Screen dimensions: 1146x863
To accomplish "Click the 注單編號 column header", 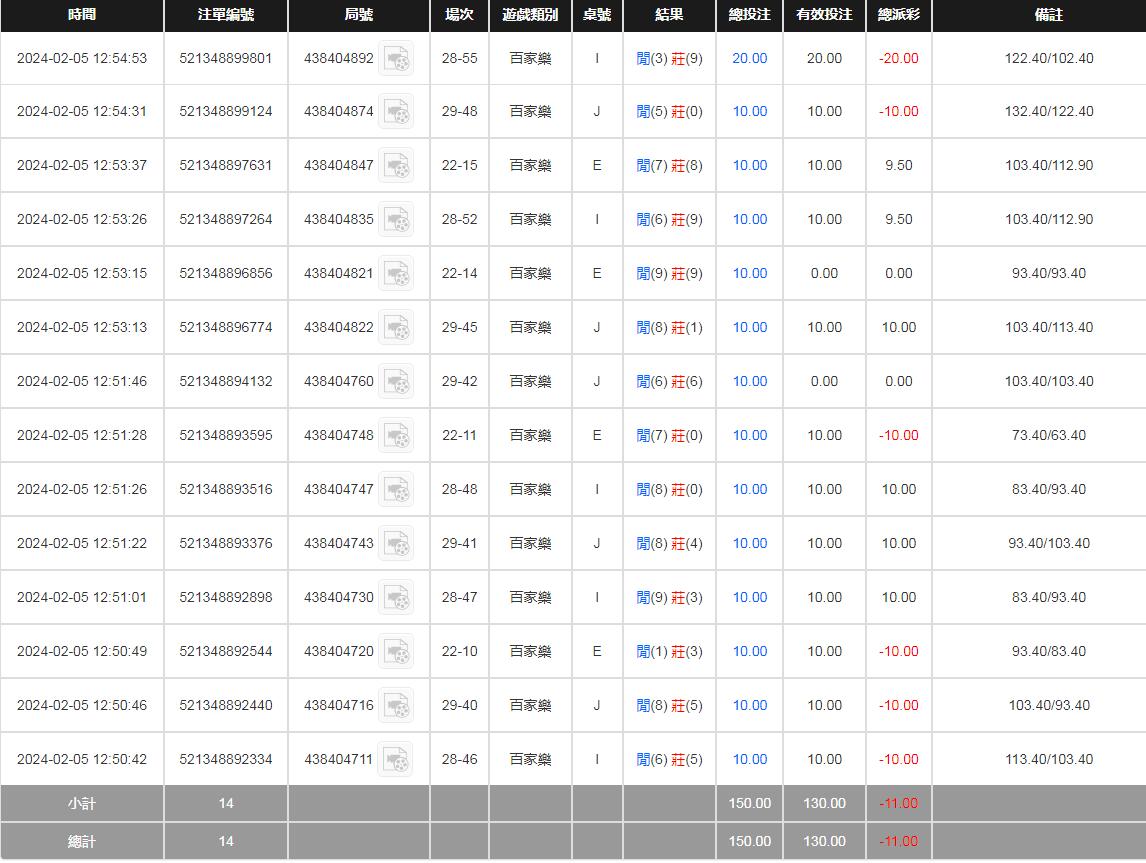I will (226, 15).
